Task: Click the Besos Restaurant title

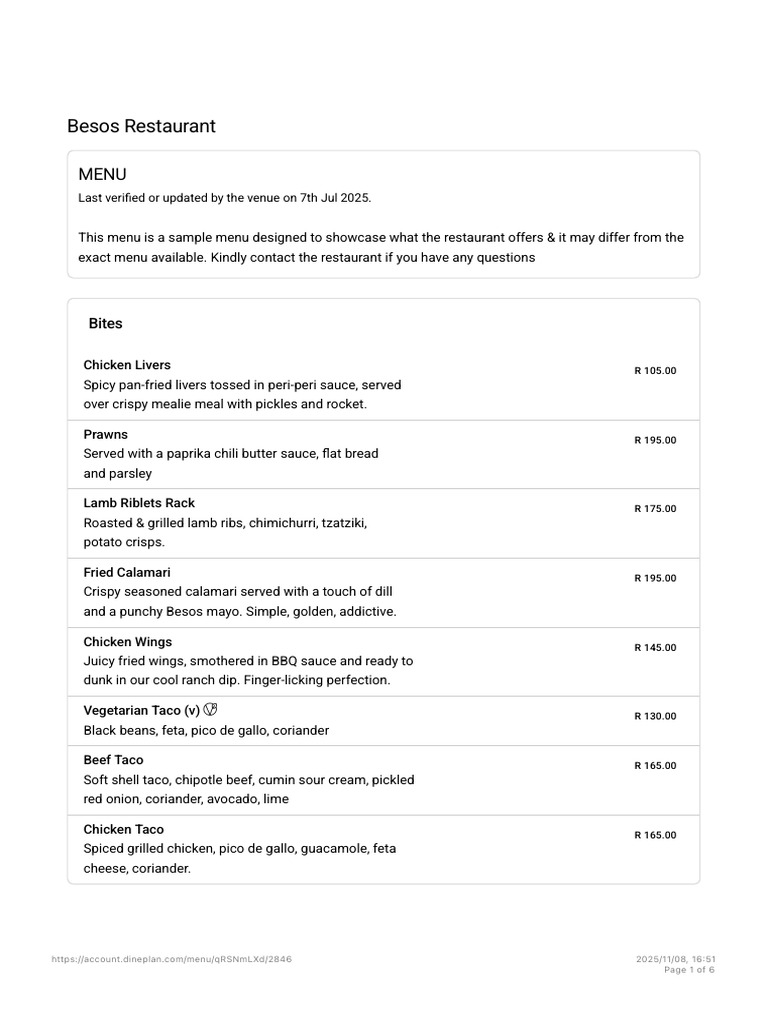Action: pos(141,126)
